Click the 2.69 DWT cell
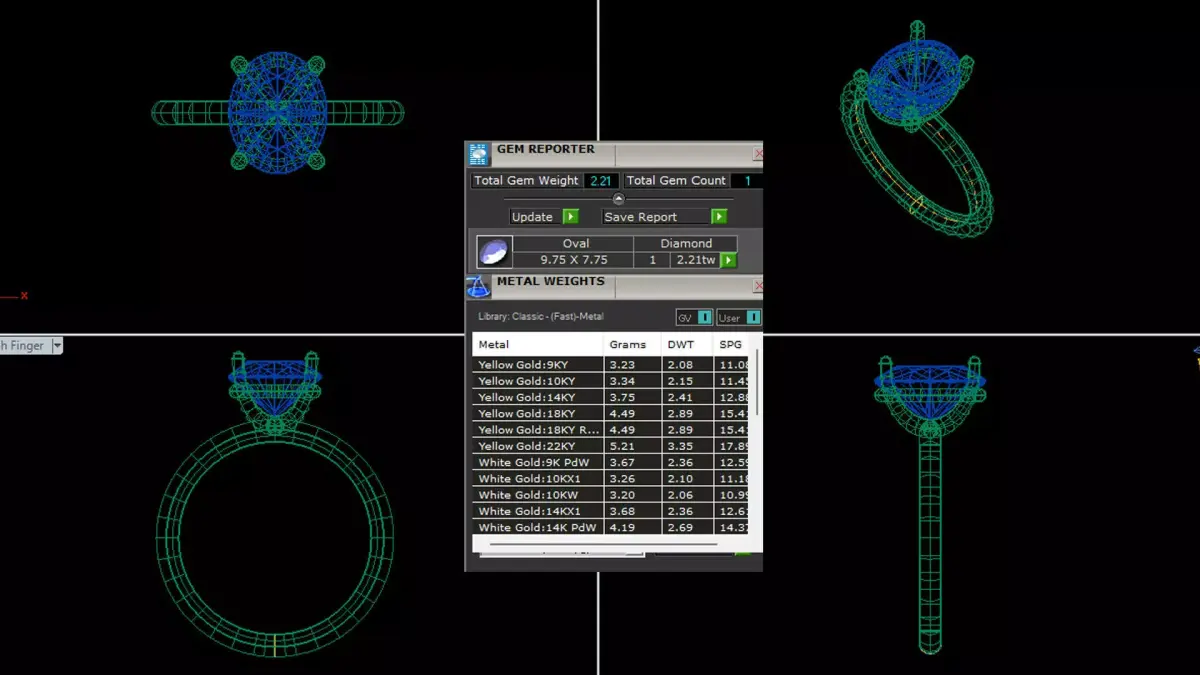The image size is (1200, 675). point(688,527)
